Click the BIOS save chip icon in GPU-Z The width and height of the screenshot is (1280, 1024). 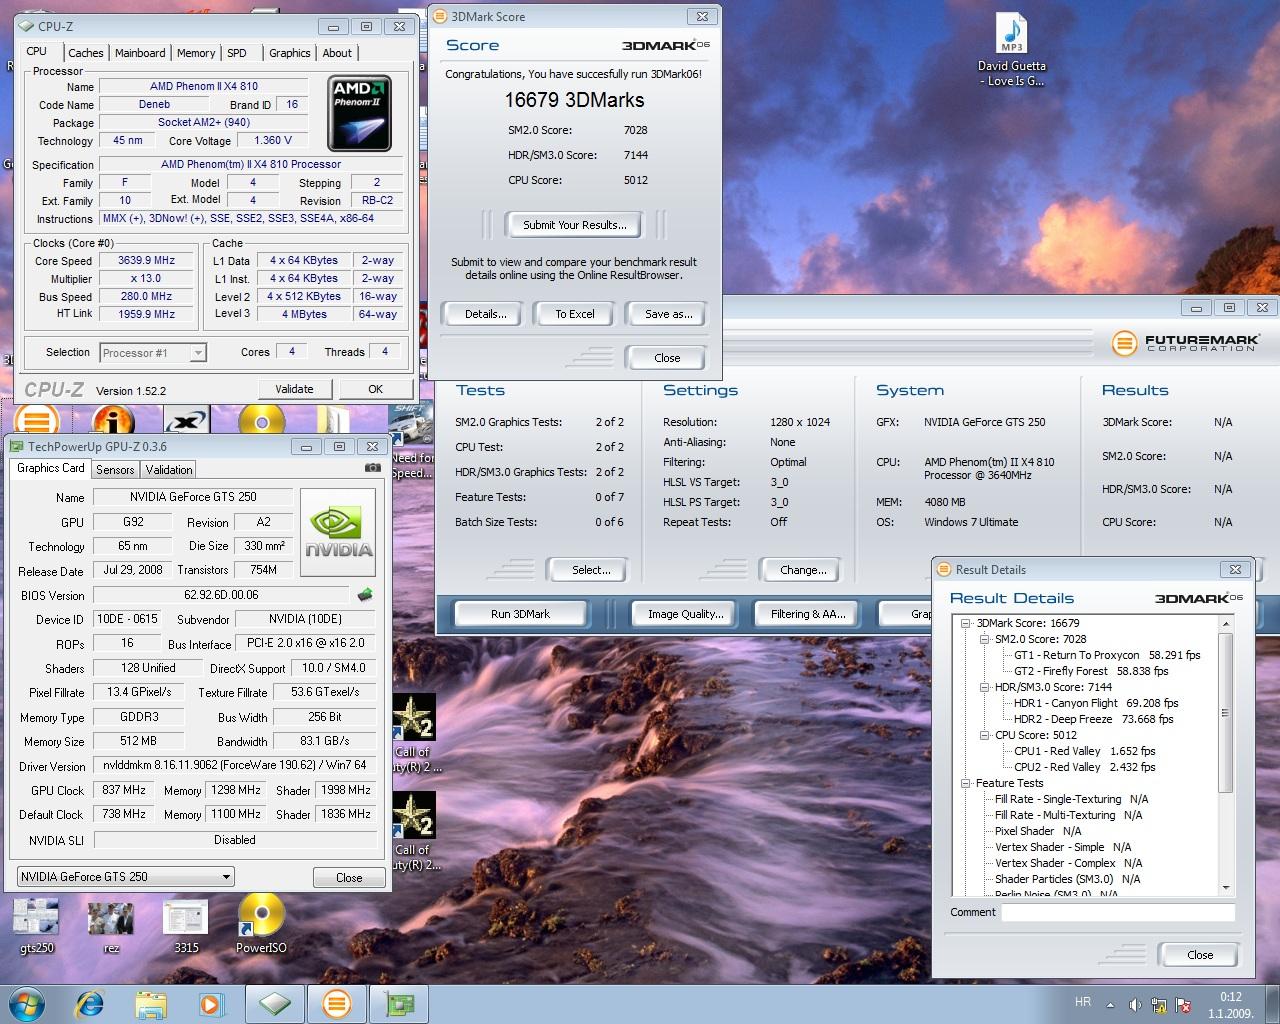coord(365,594)
